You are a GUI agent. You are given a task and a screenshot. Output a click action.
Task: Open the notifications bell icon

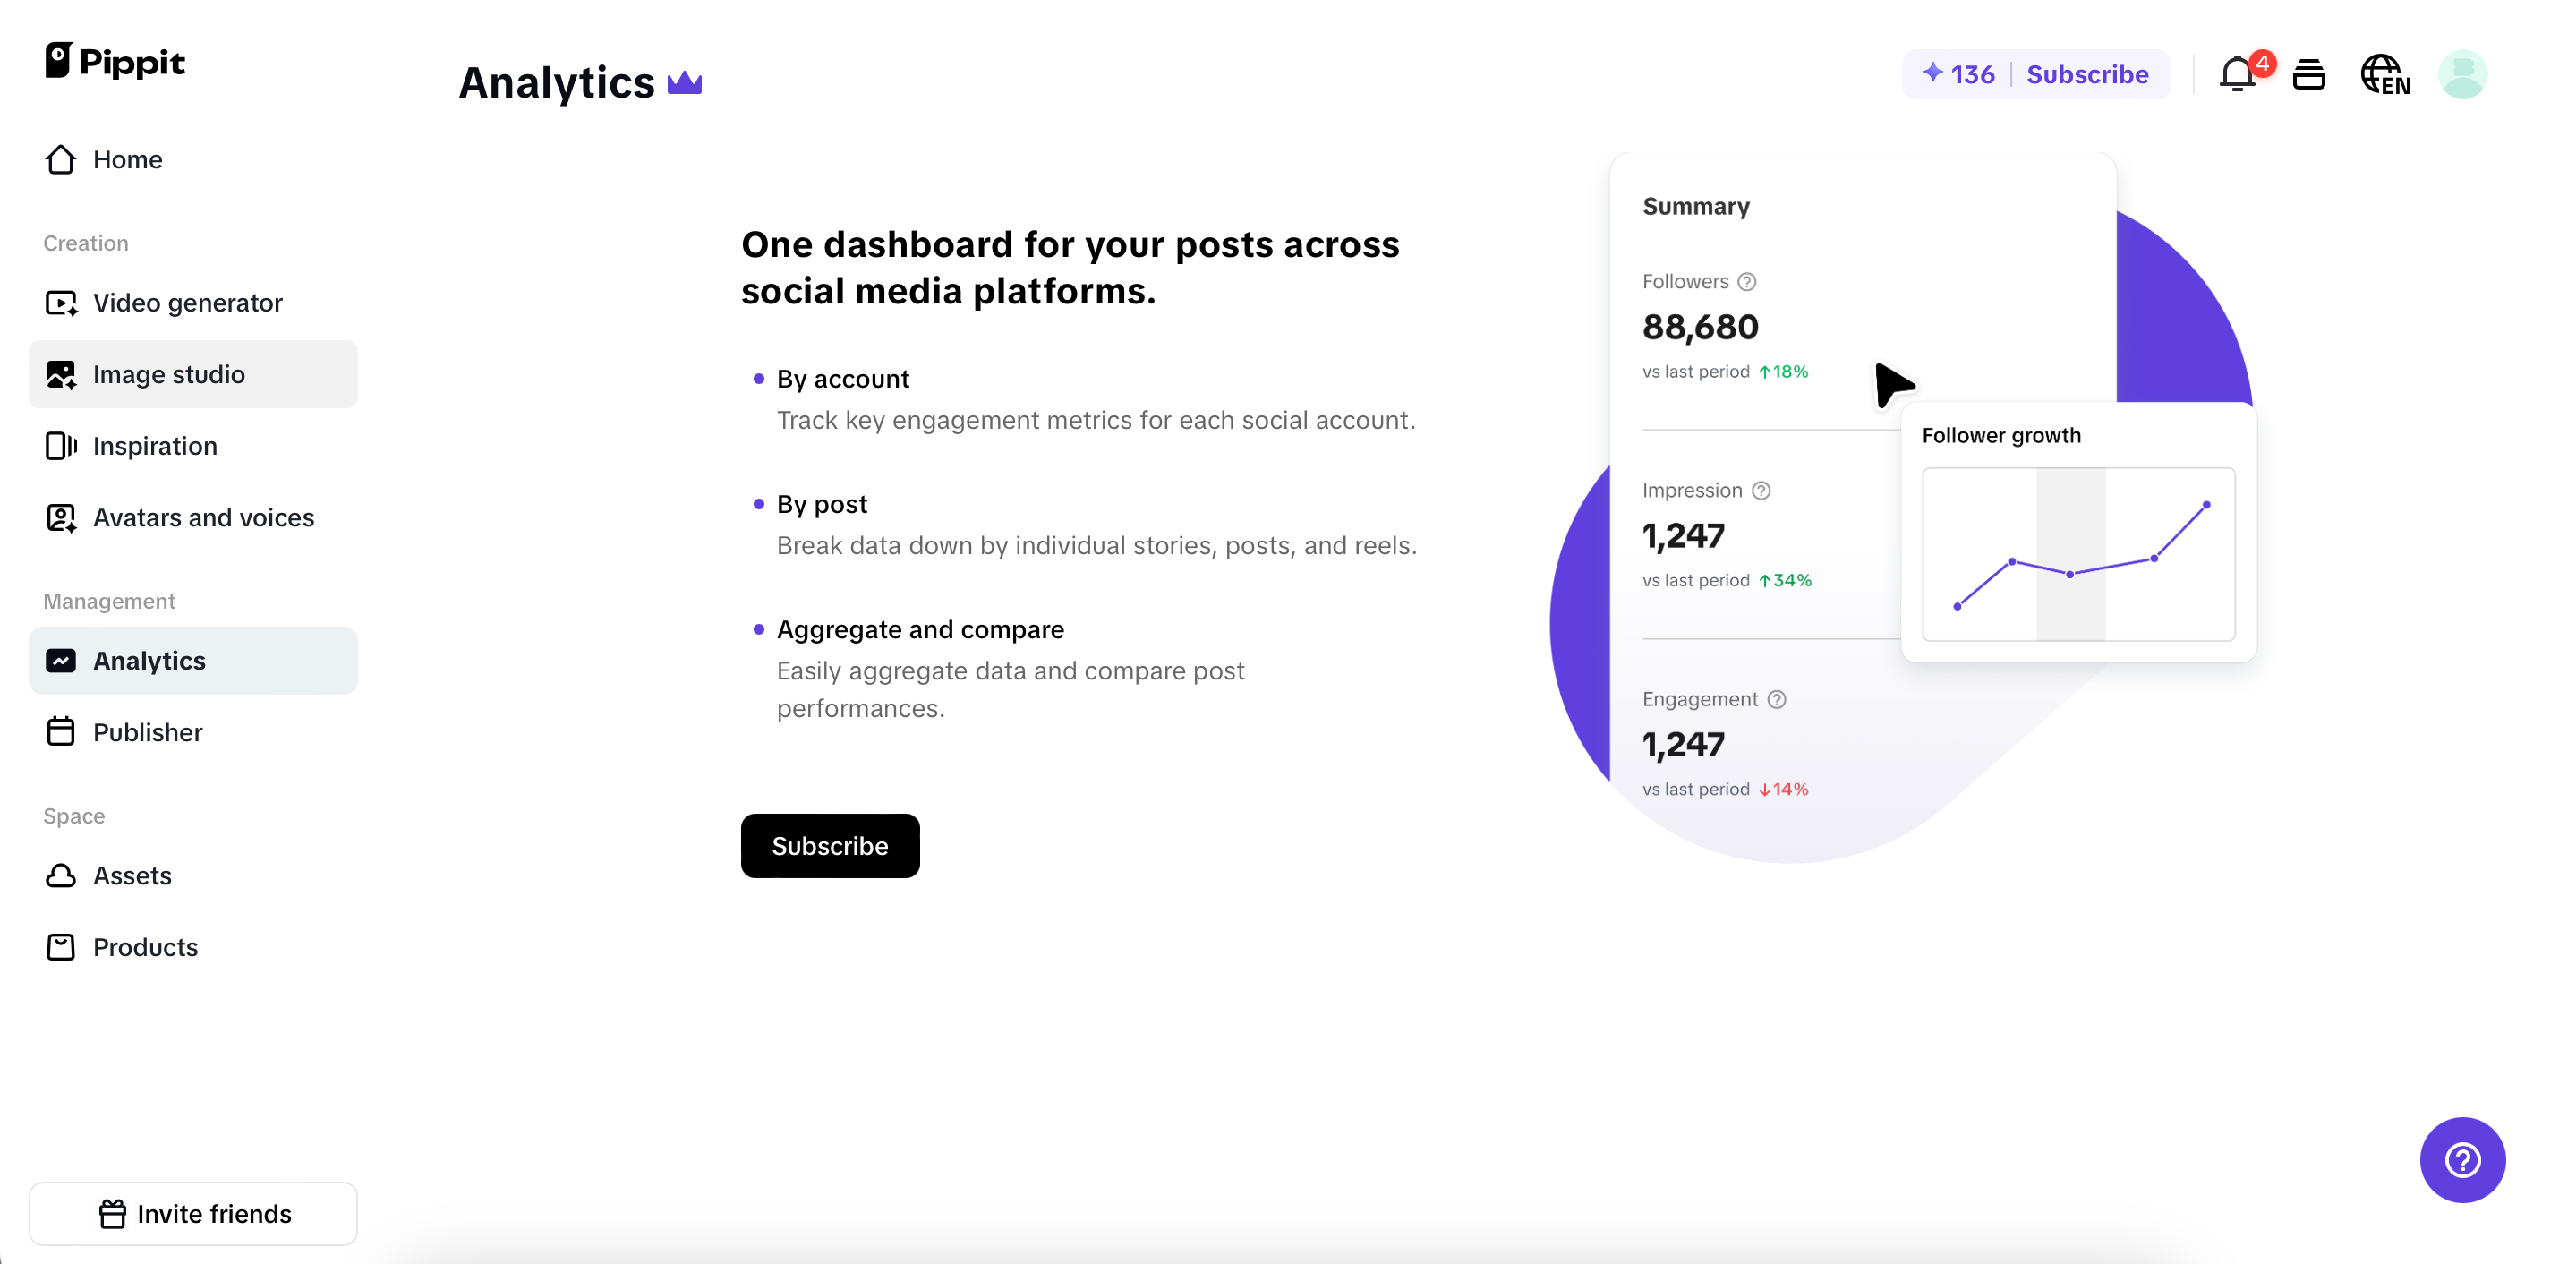[2238, 74]
